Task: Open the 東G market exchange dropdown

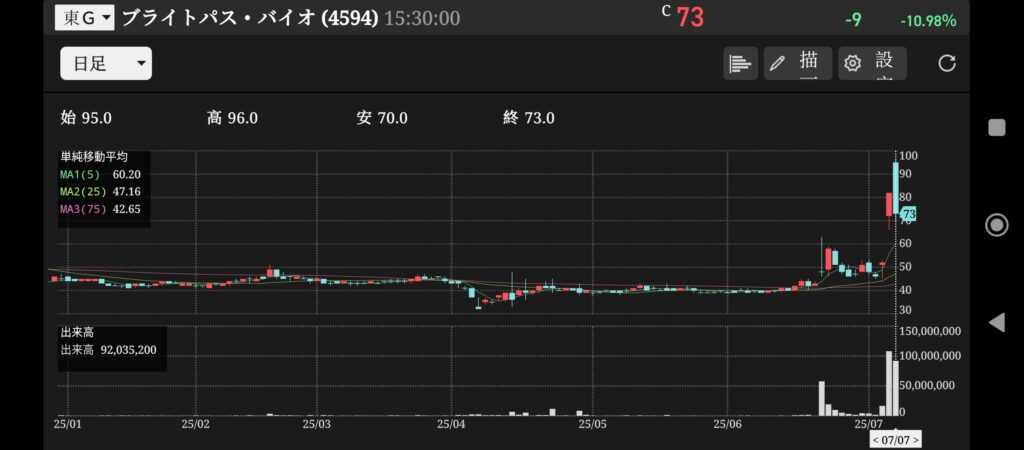Action: 84,18
